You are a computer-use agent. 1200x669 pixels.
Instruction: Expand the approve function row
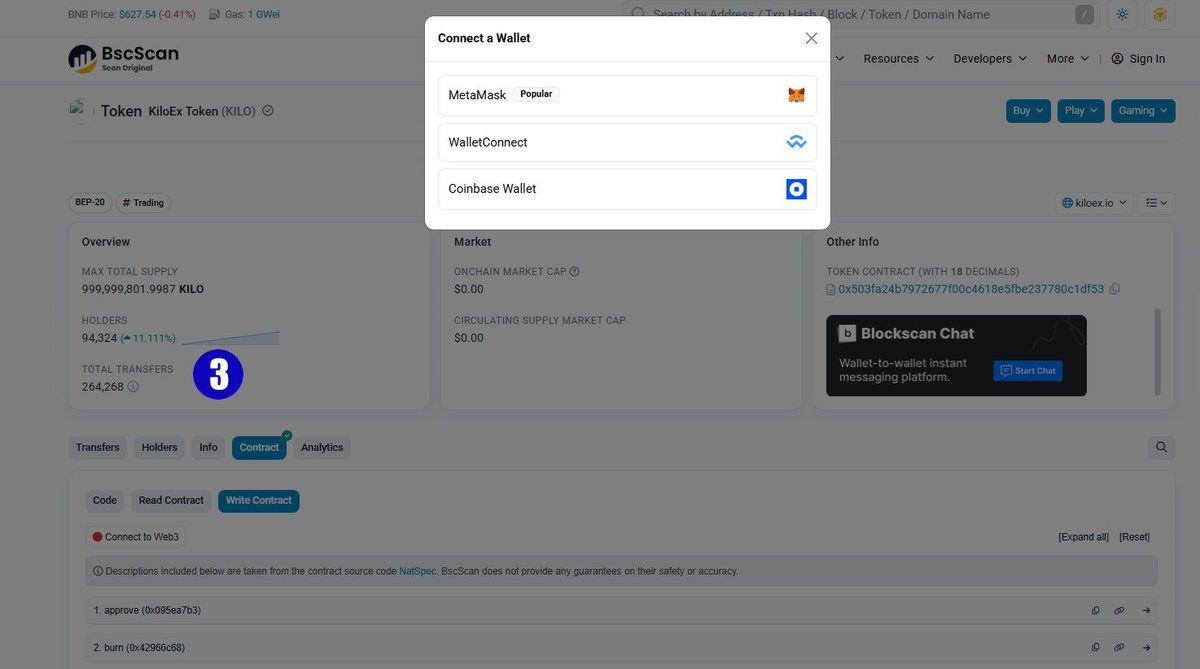pyautogui.click(x=621, y=610)
